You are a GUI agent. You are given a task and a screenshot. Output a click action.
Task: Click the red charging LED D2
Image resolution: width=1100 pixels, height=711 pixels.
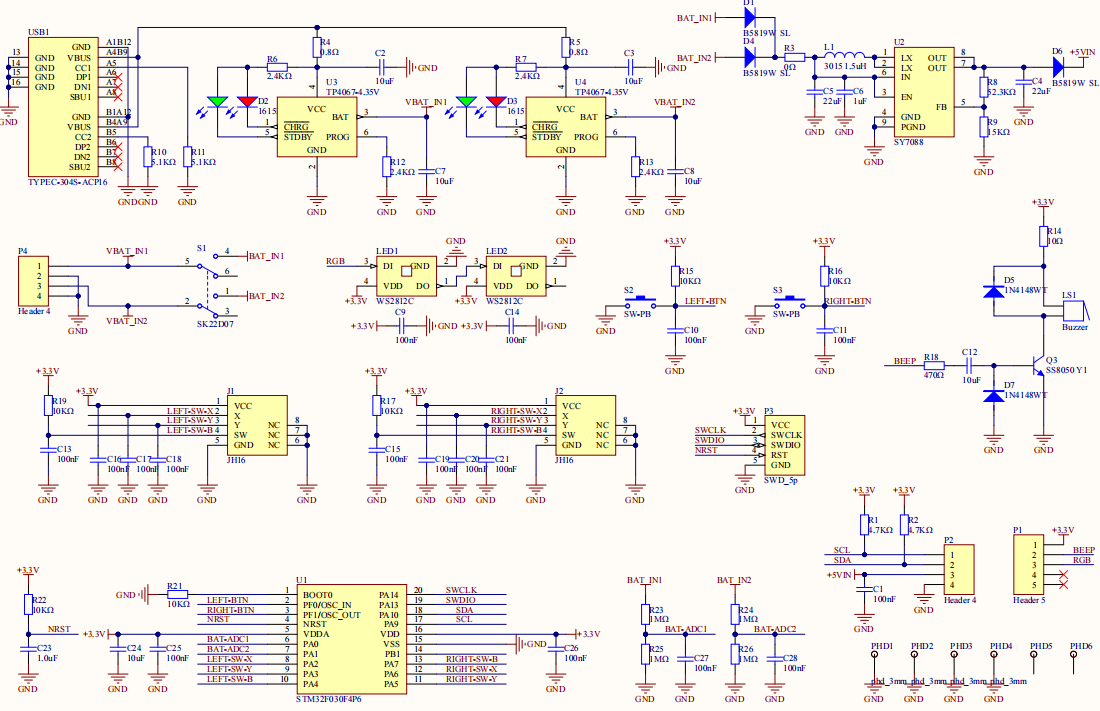[248, 102]
